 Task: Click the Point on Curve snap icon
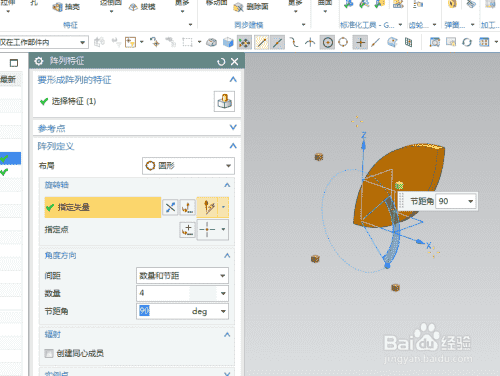click(376, 42)
